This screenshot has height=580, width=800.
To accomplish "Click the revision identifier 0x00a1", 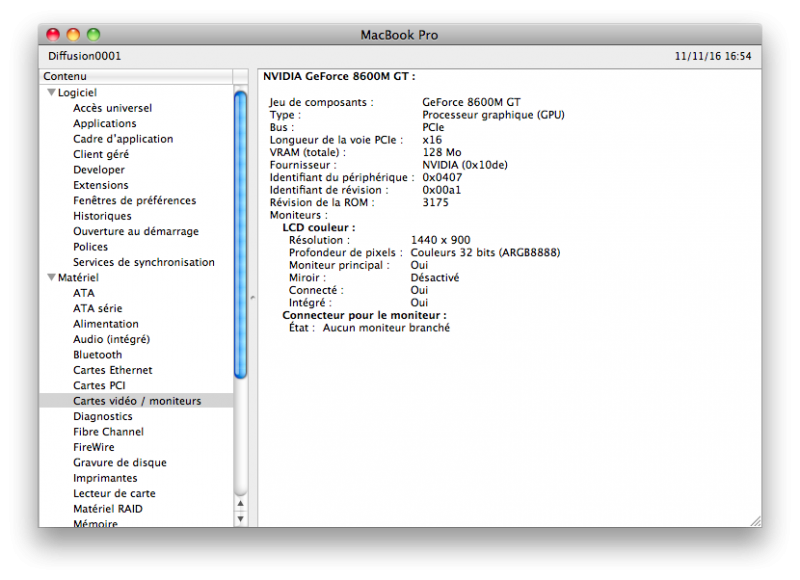I will (x=441, y=190).
